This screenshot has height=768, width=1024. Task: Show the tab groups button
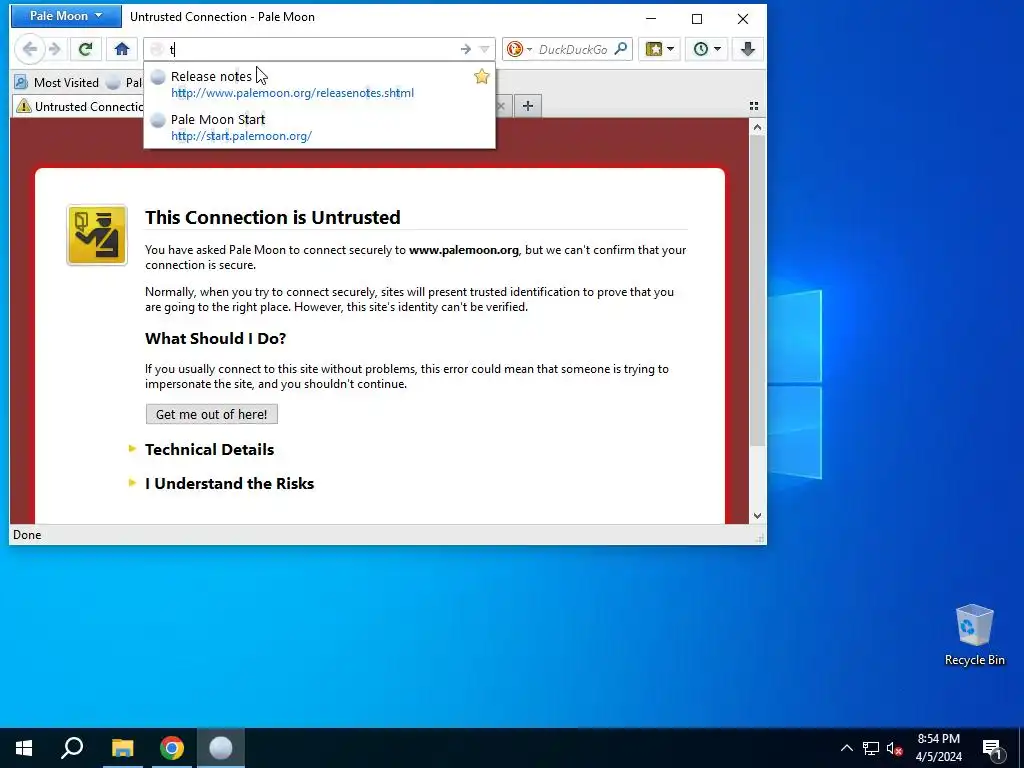(x=754, y=106)
